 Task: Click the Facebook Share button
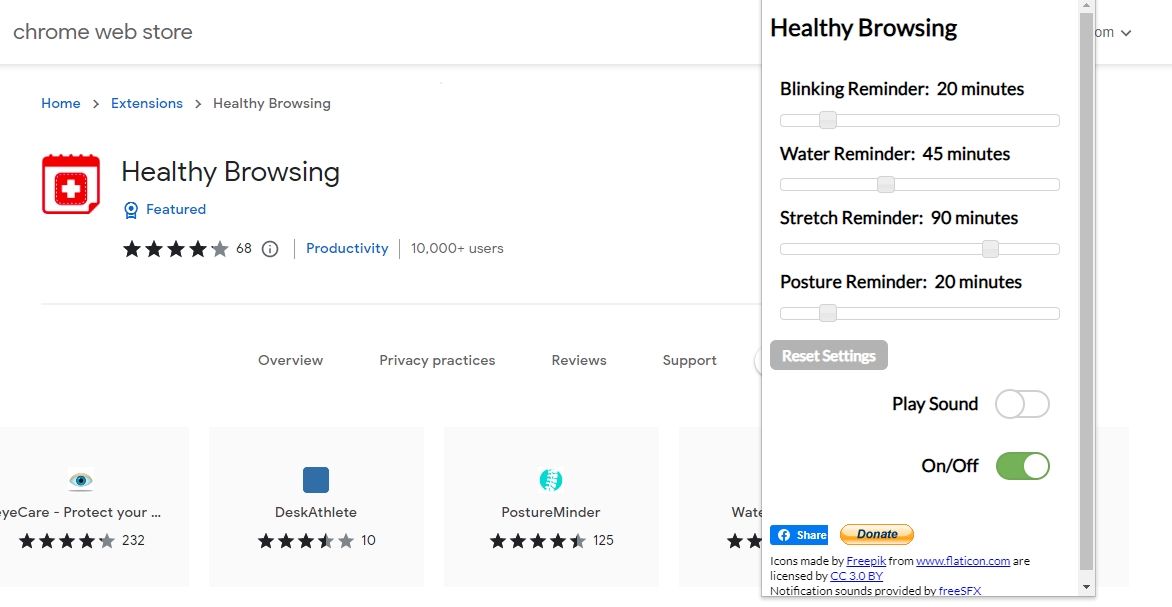click(x=799, y=535)
